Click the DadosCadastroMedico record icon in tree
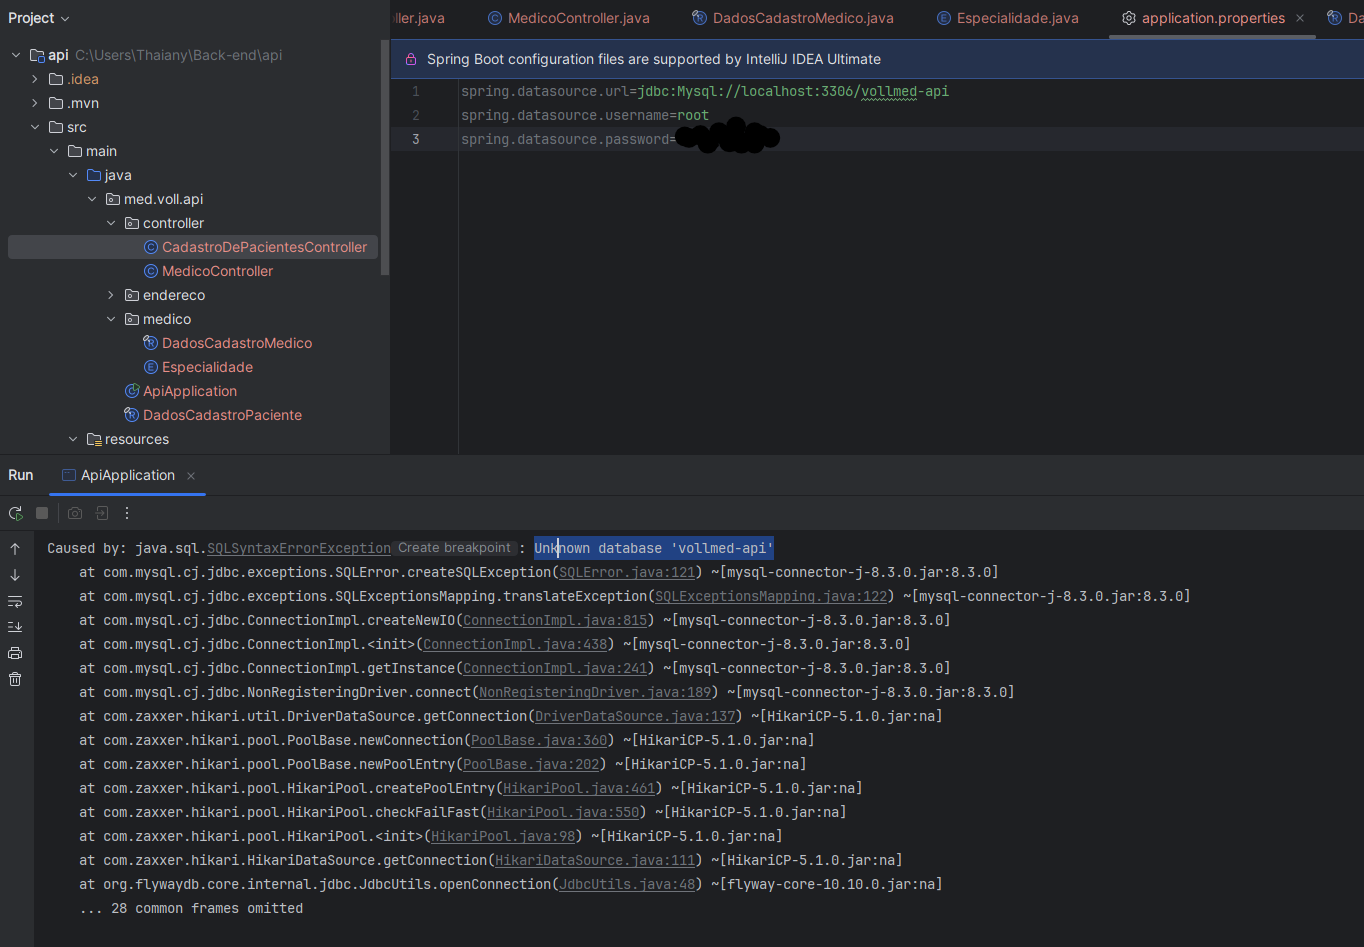 click(x=151, y=343)
